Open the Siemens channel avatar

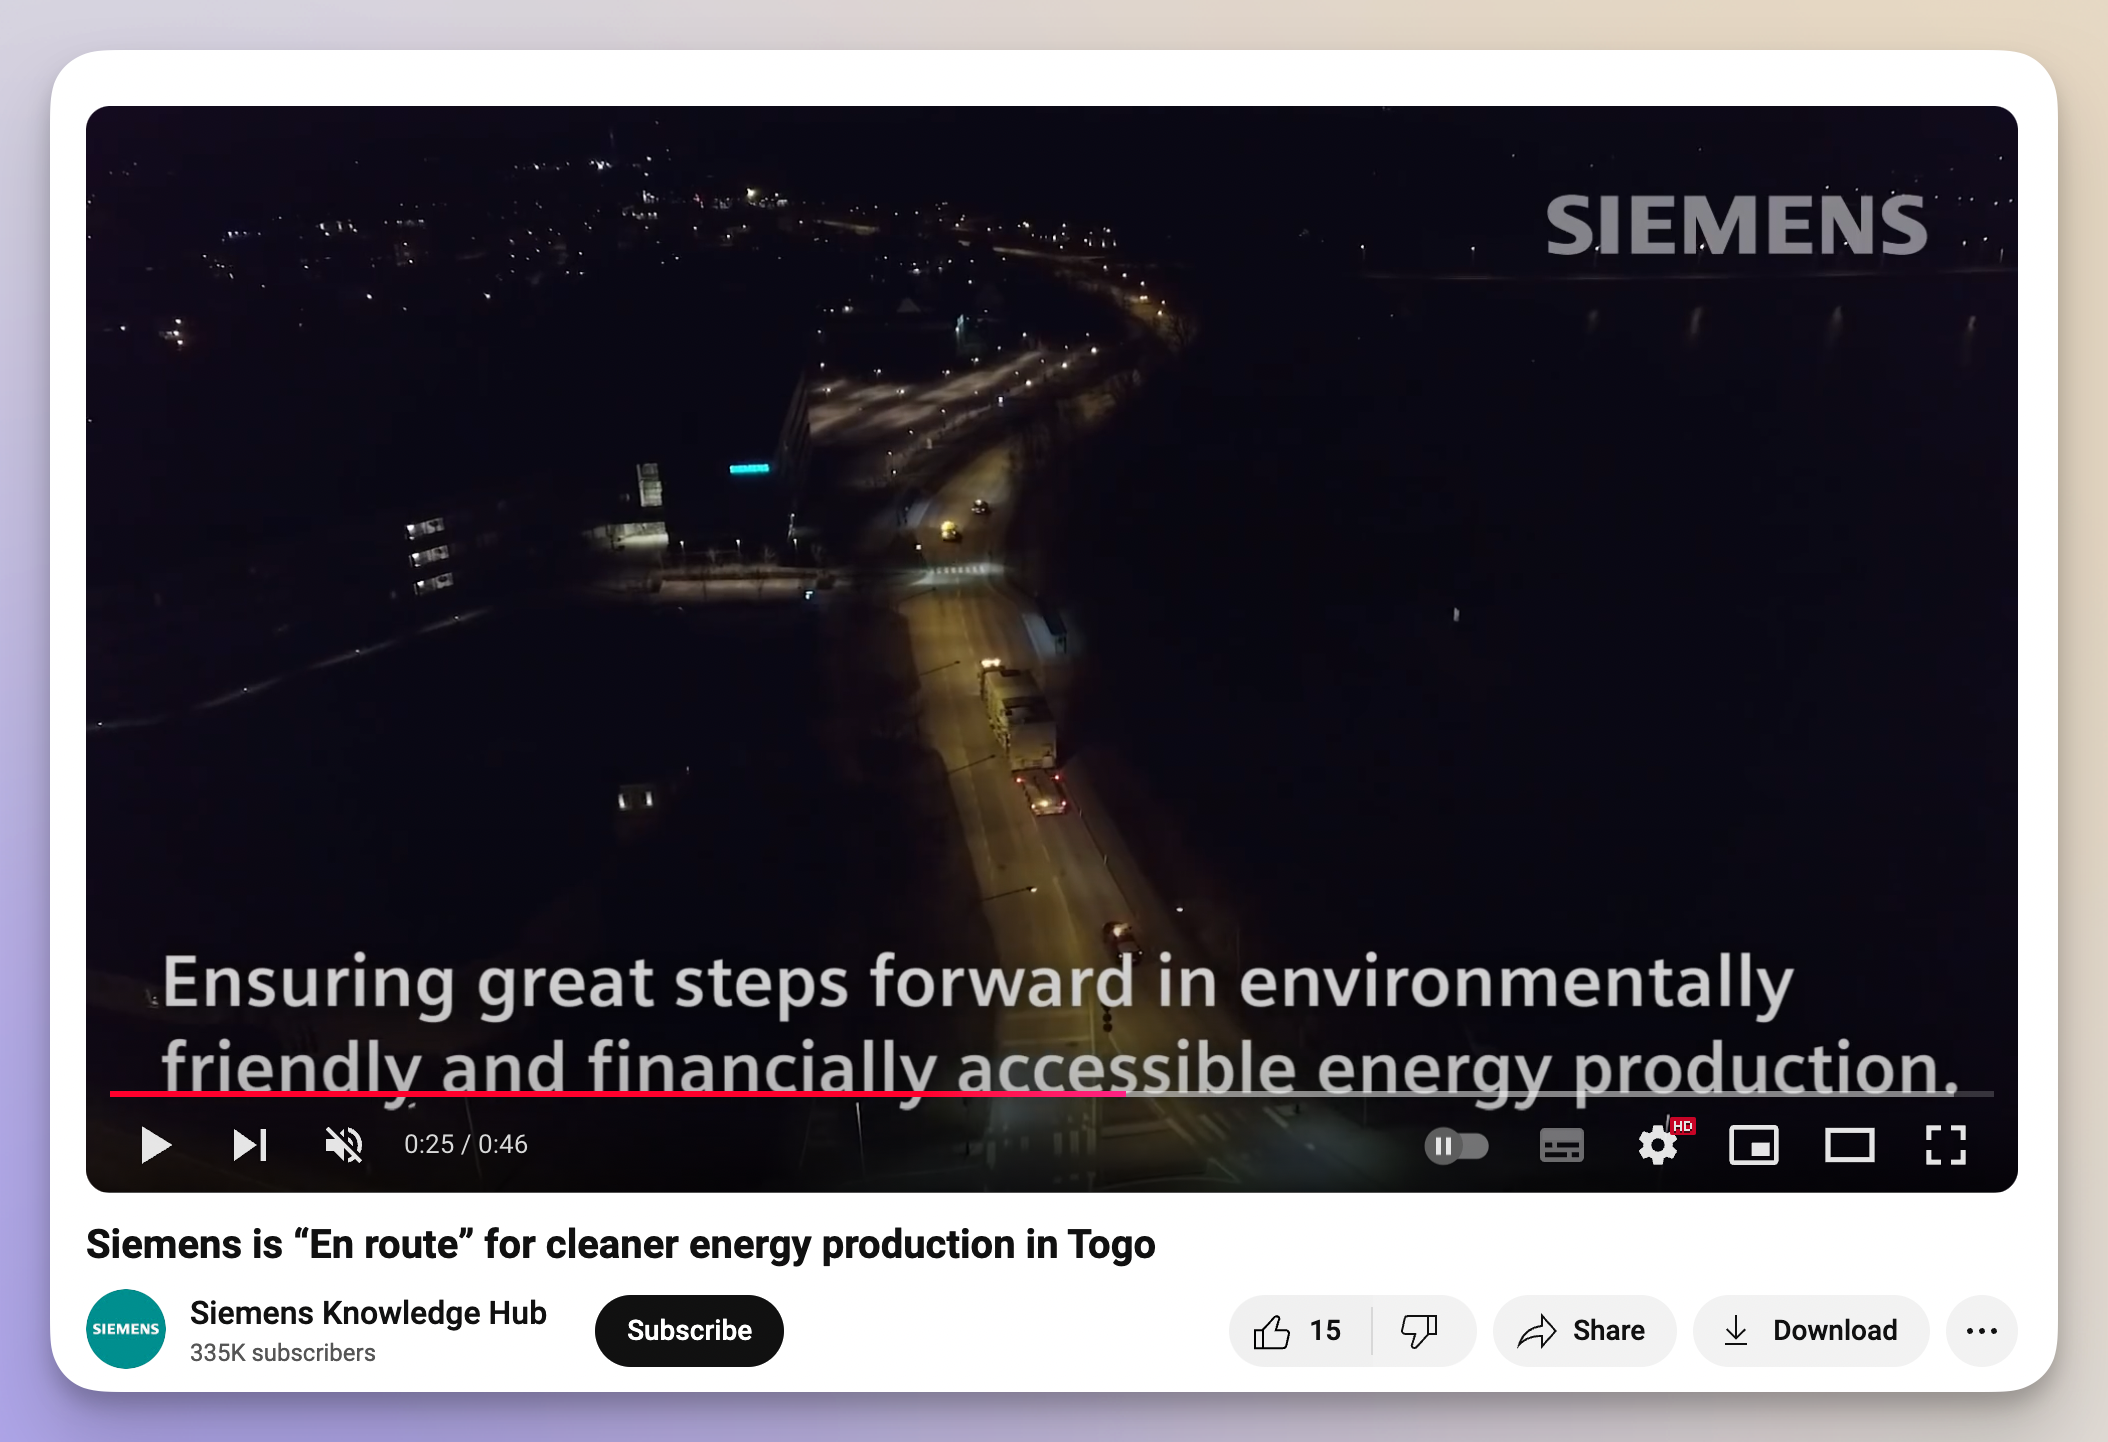point(126,1329)
